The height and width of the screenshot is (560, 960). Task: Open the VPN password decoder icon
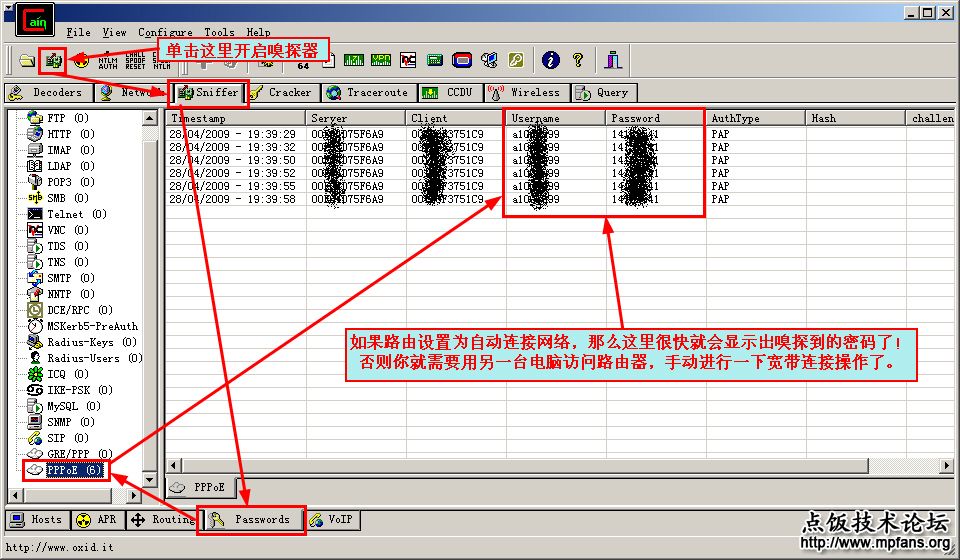381,60
